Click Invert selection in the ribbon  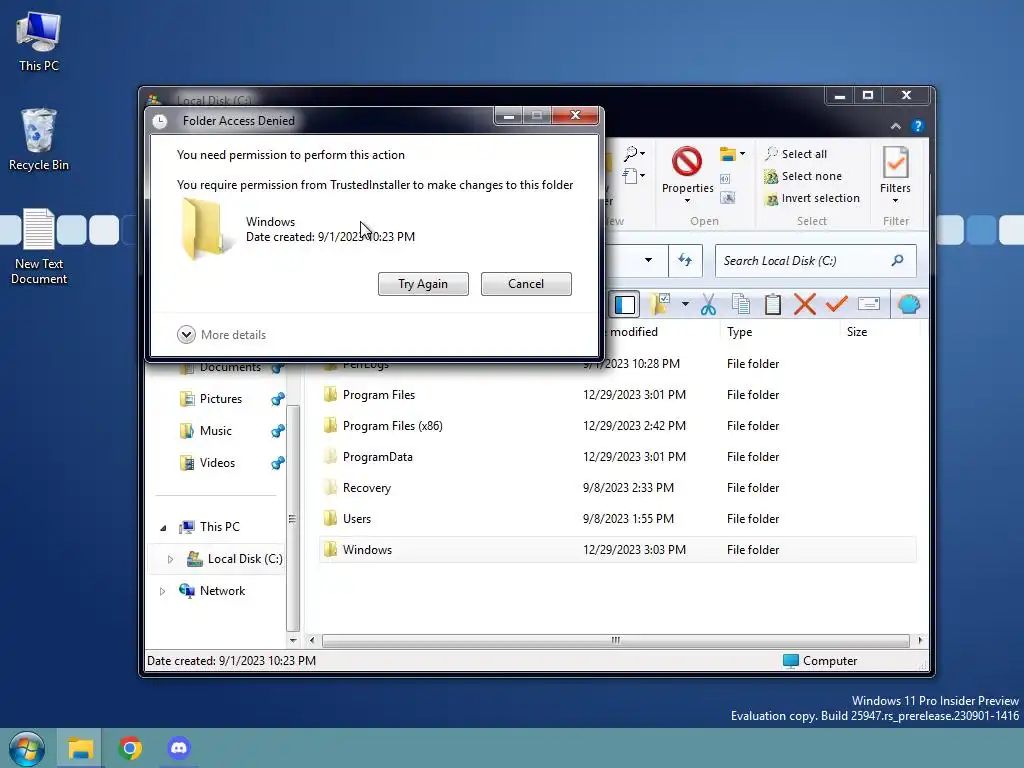tap(812, 199)
